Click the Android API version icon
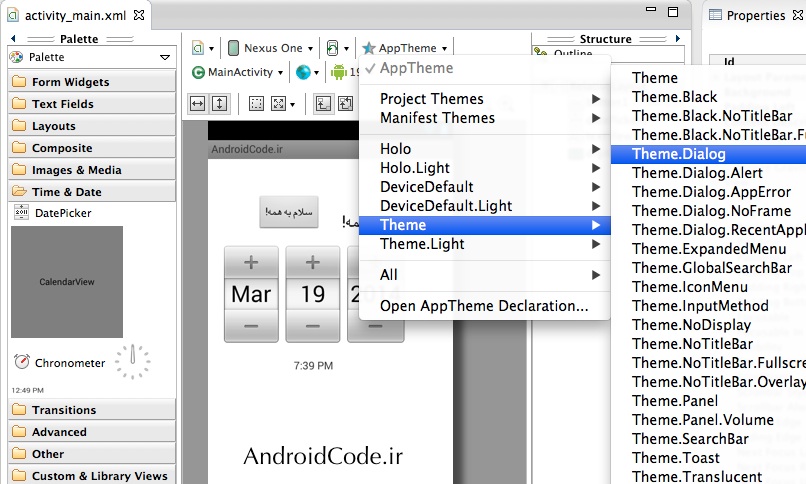 tap(338, 72)
